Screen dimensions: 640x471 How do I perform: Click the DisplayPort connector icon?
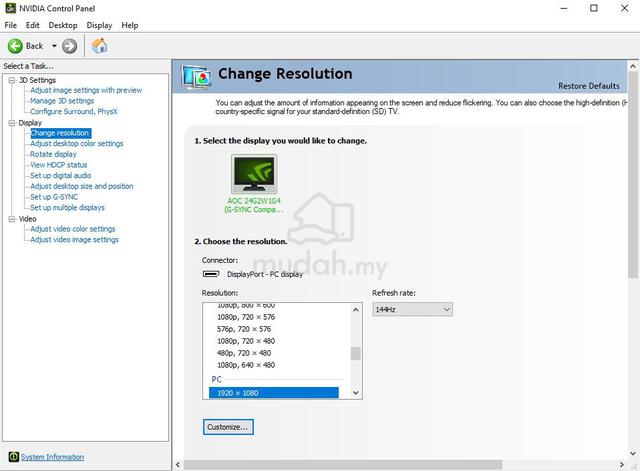pos(211,274)
